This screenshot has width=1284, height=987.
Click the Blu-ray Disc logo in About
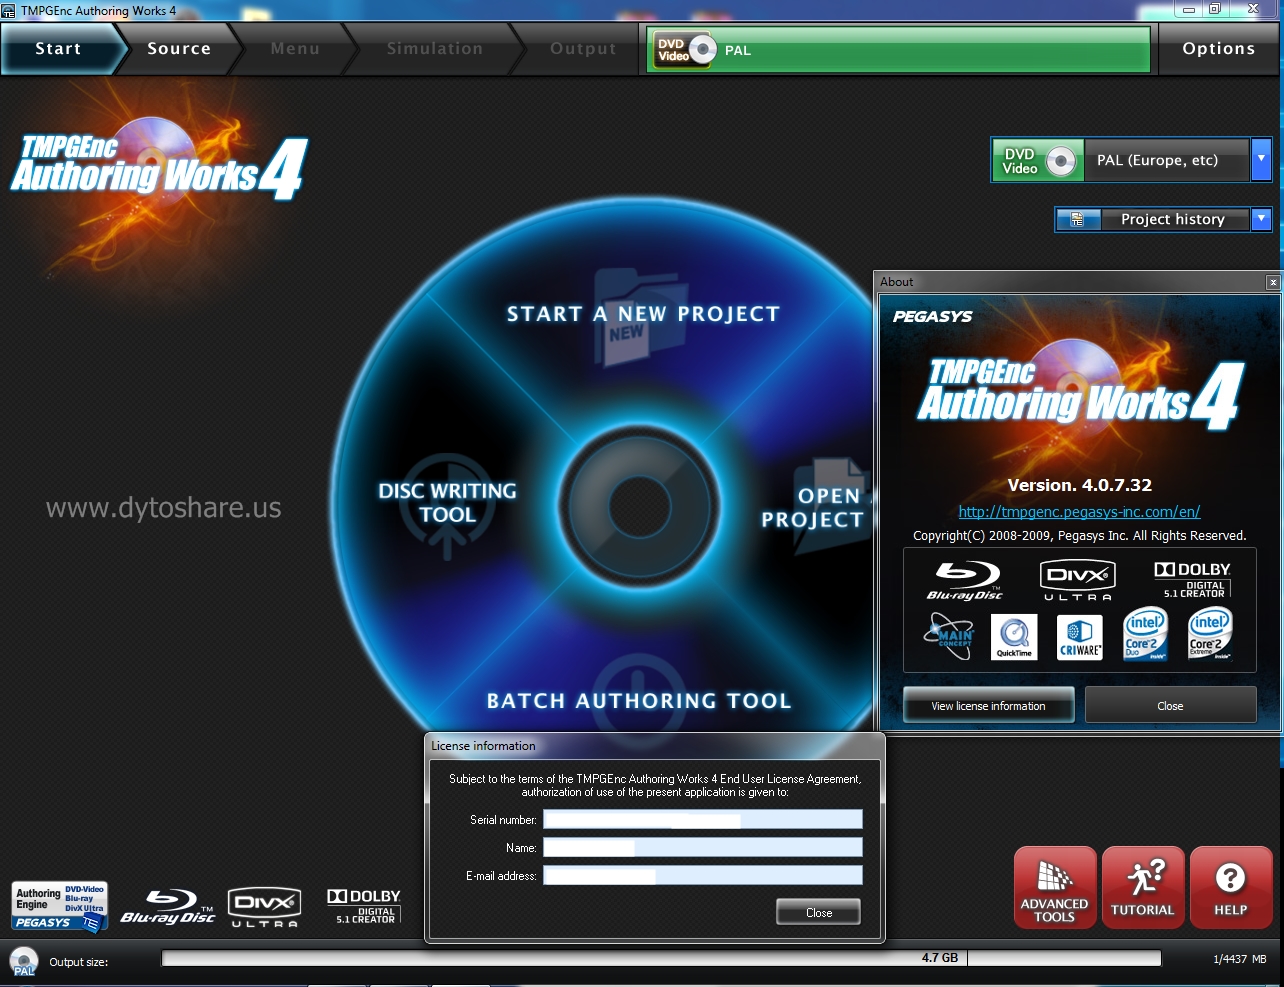tap(965, 581)
